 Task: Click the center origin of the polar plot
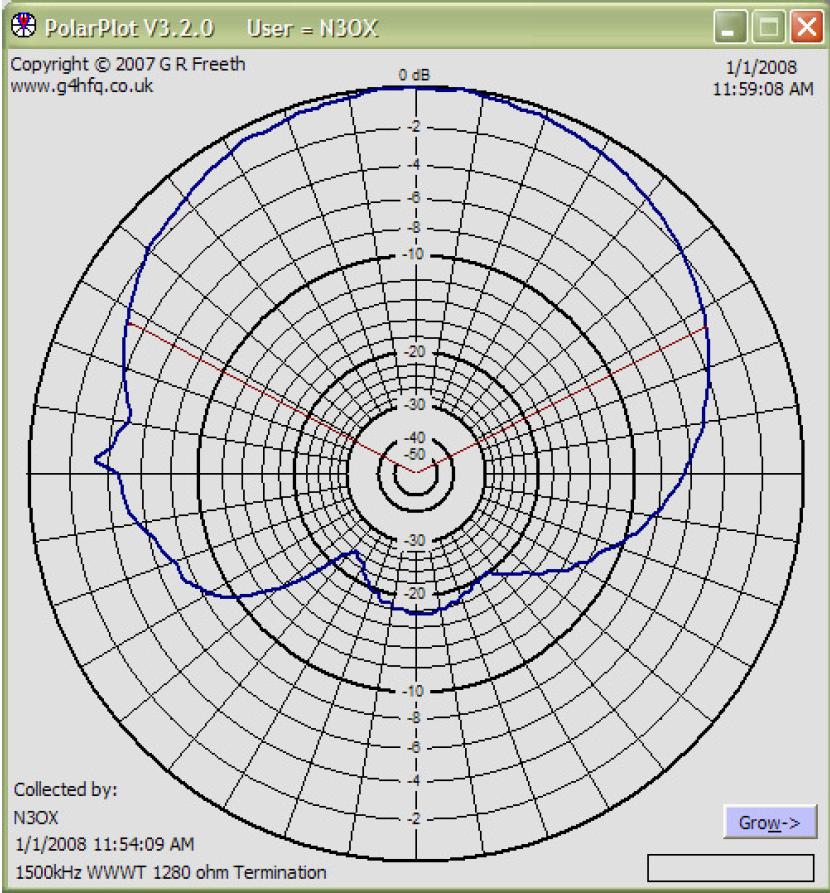click(x=415, y=471)
